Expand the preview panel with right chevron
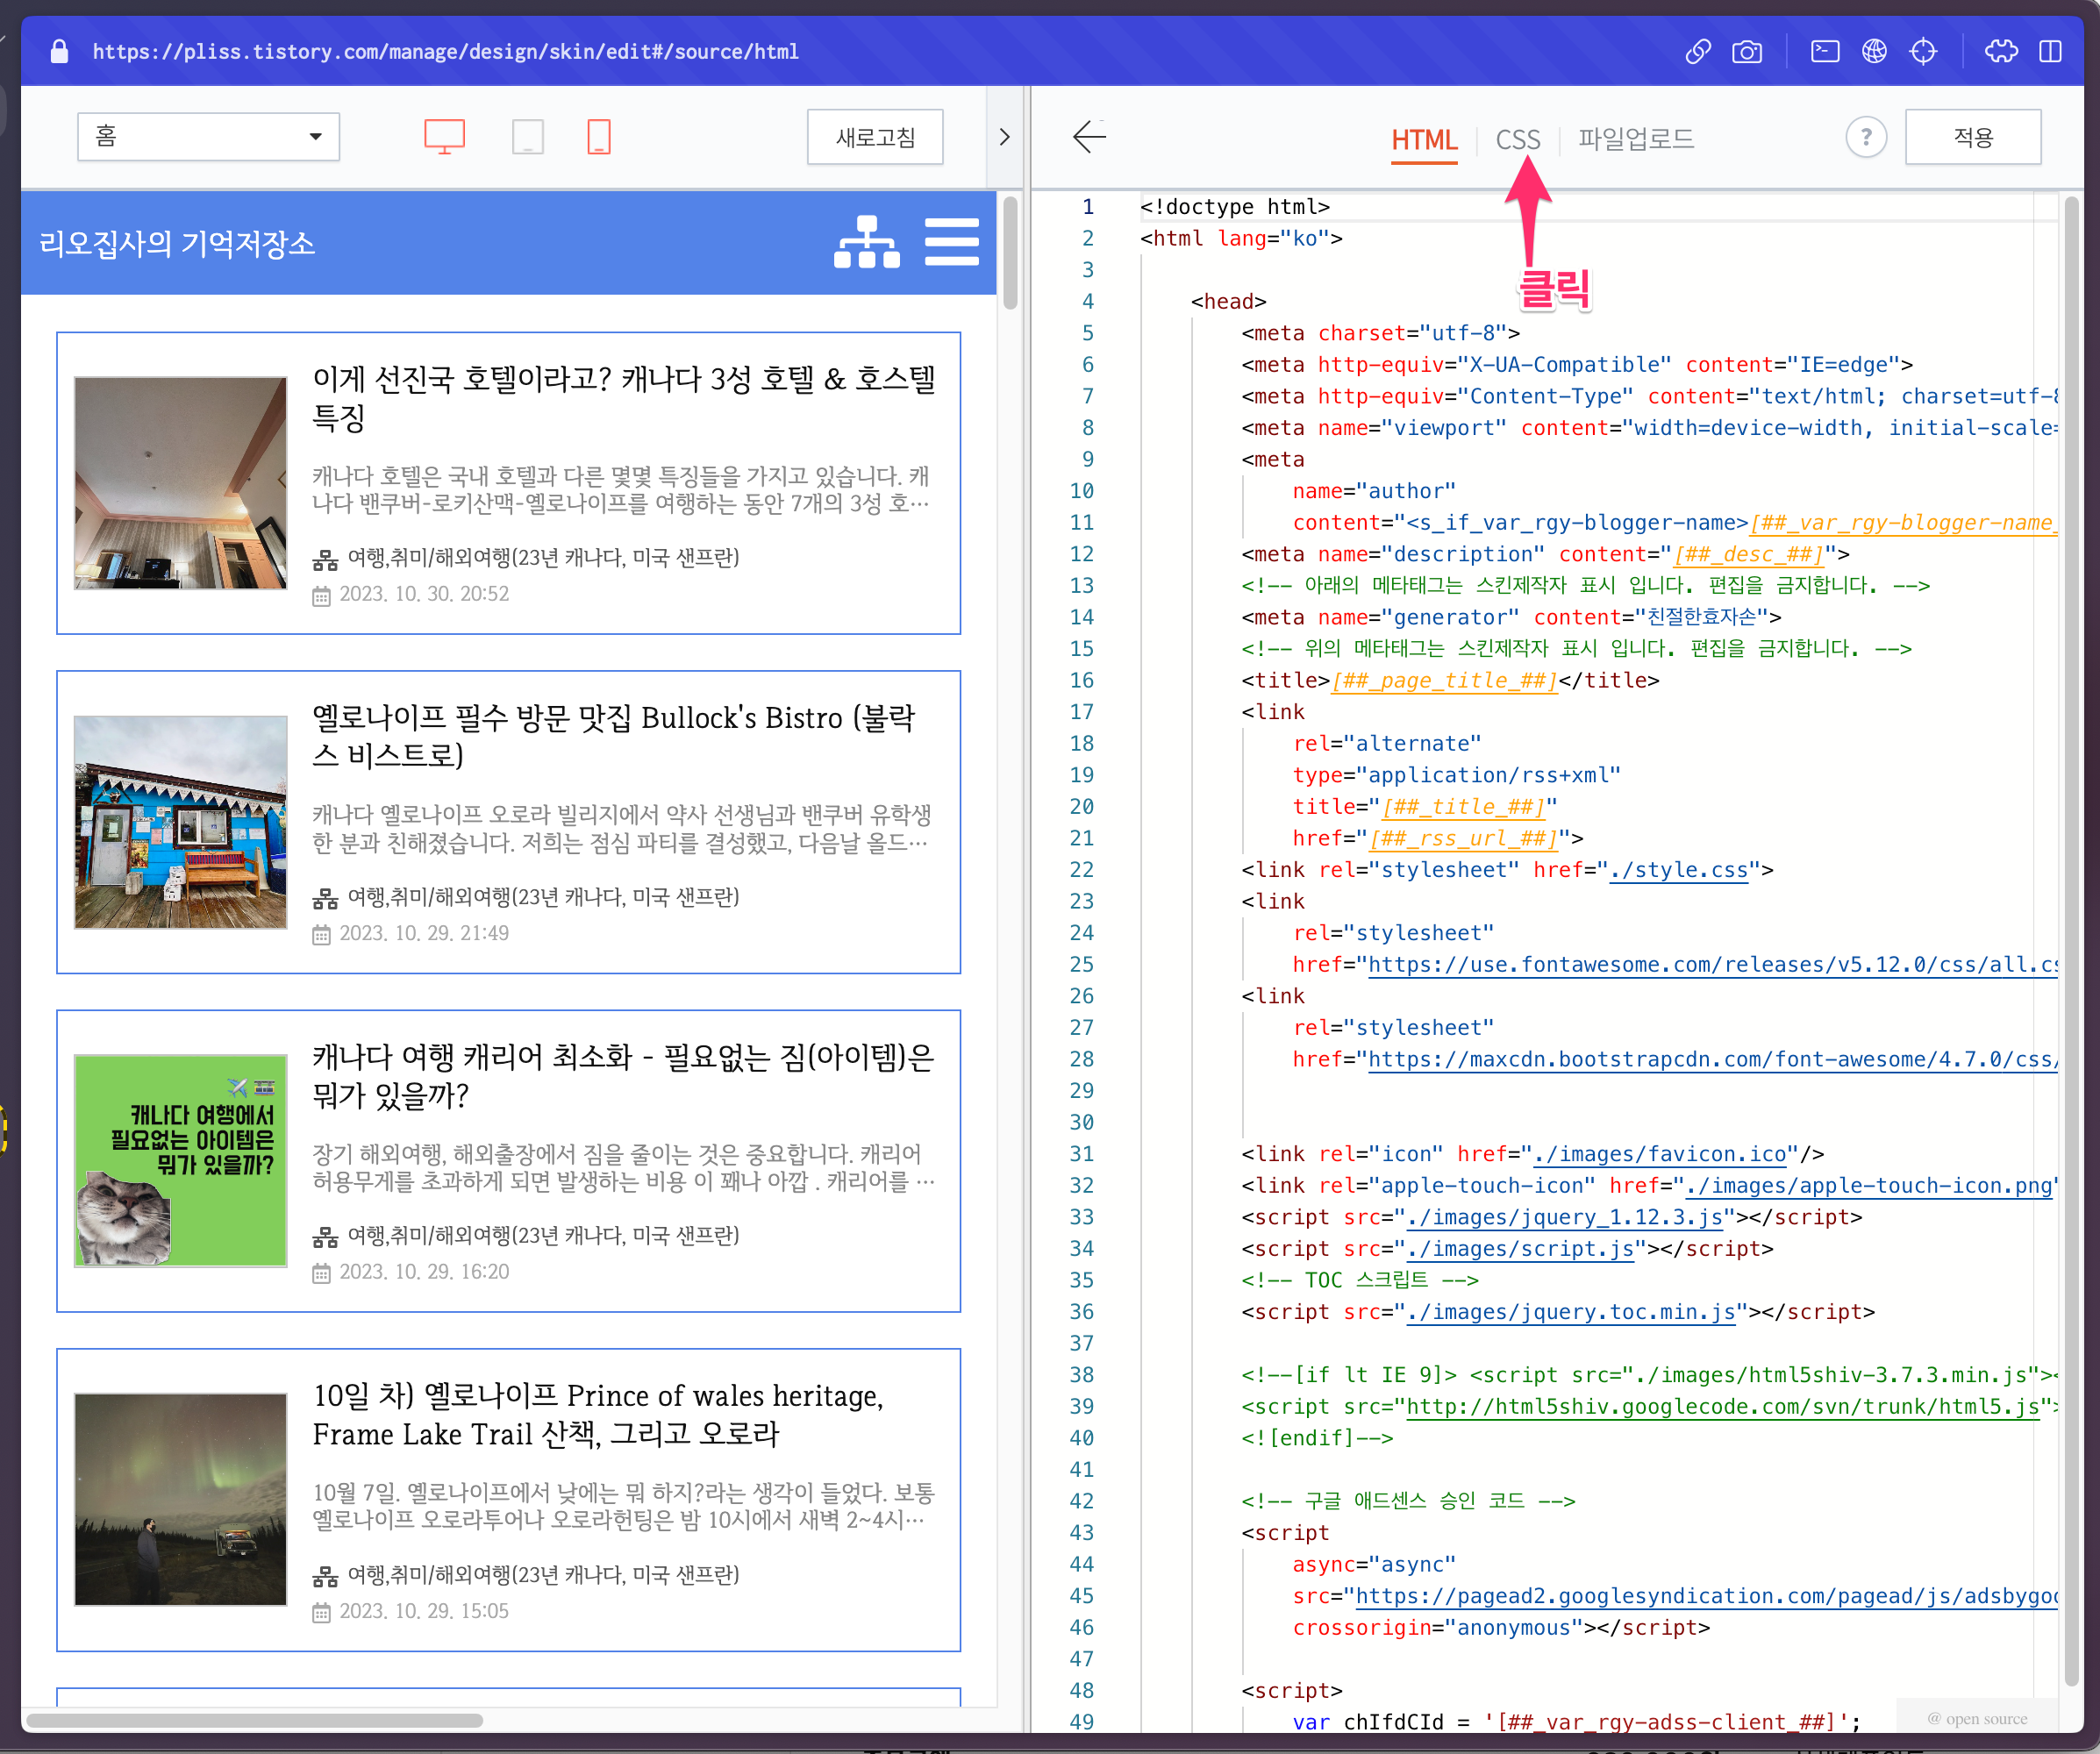Viewport: 2100px width, 1754px height. [x=1005, y=136]
